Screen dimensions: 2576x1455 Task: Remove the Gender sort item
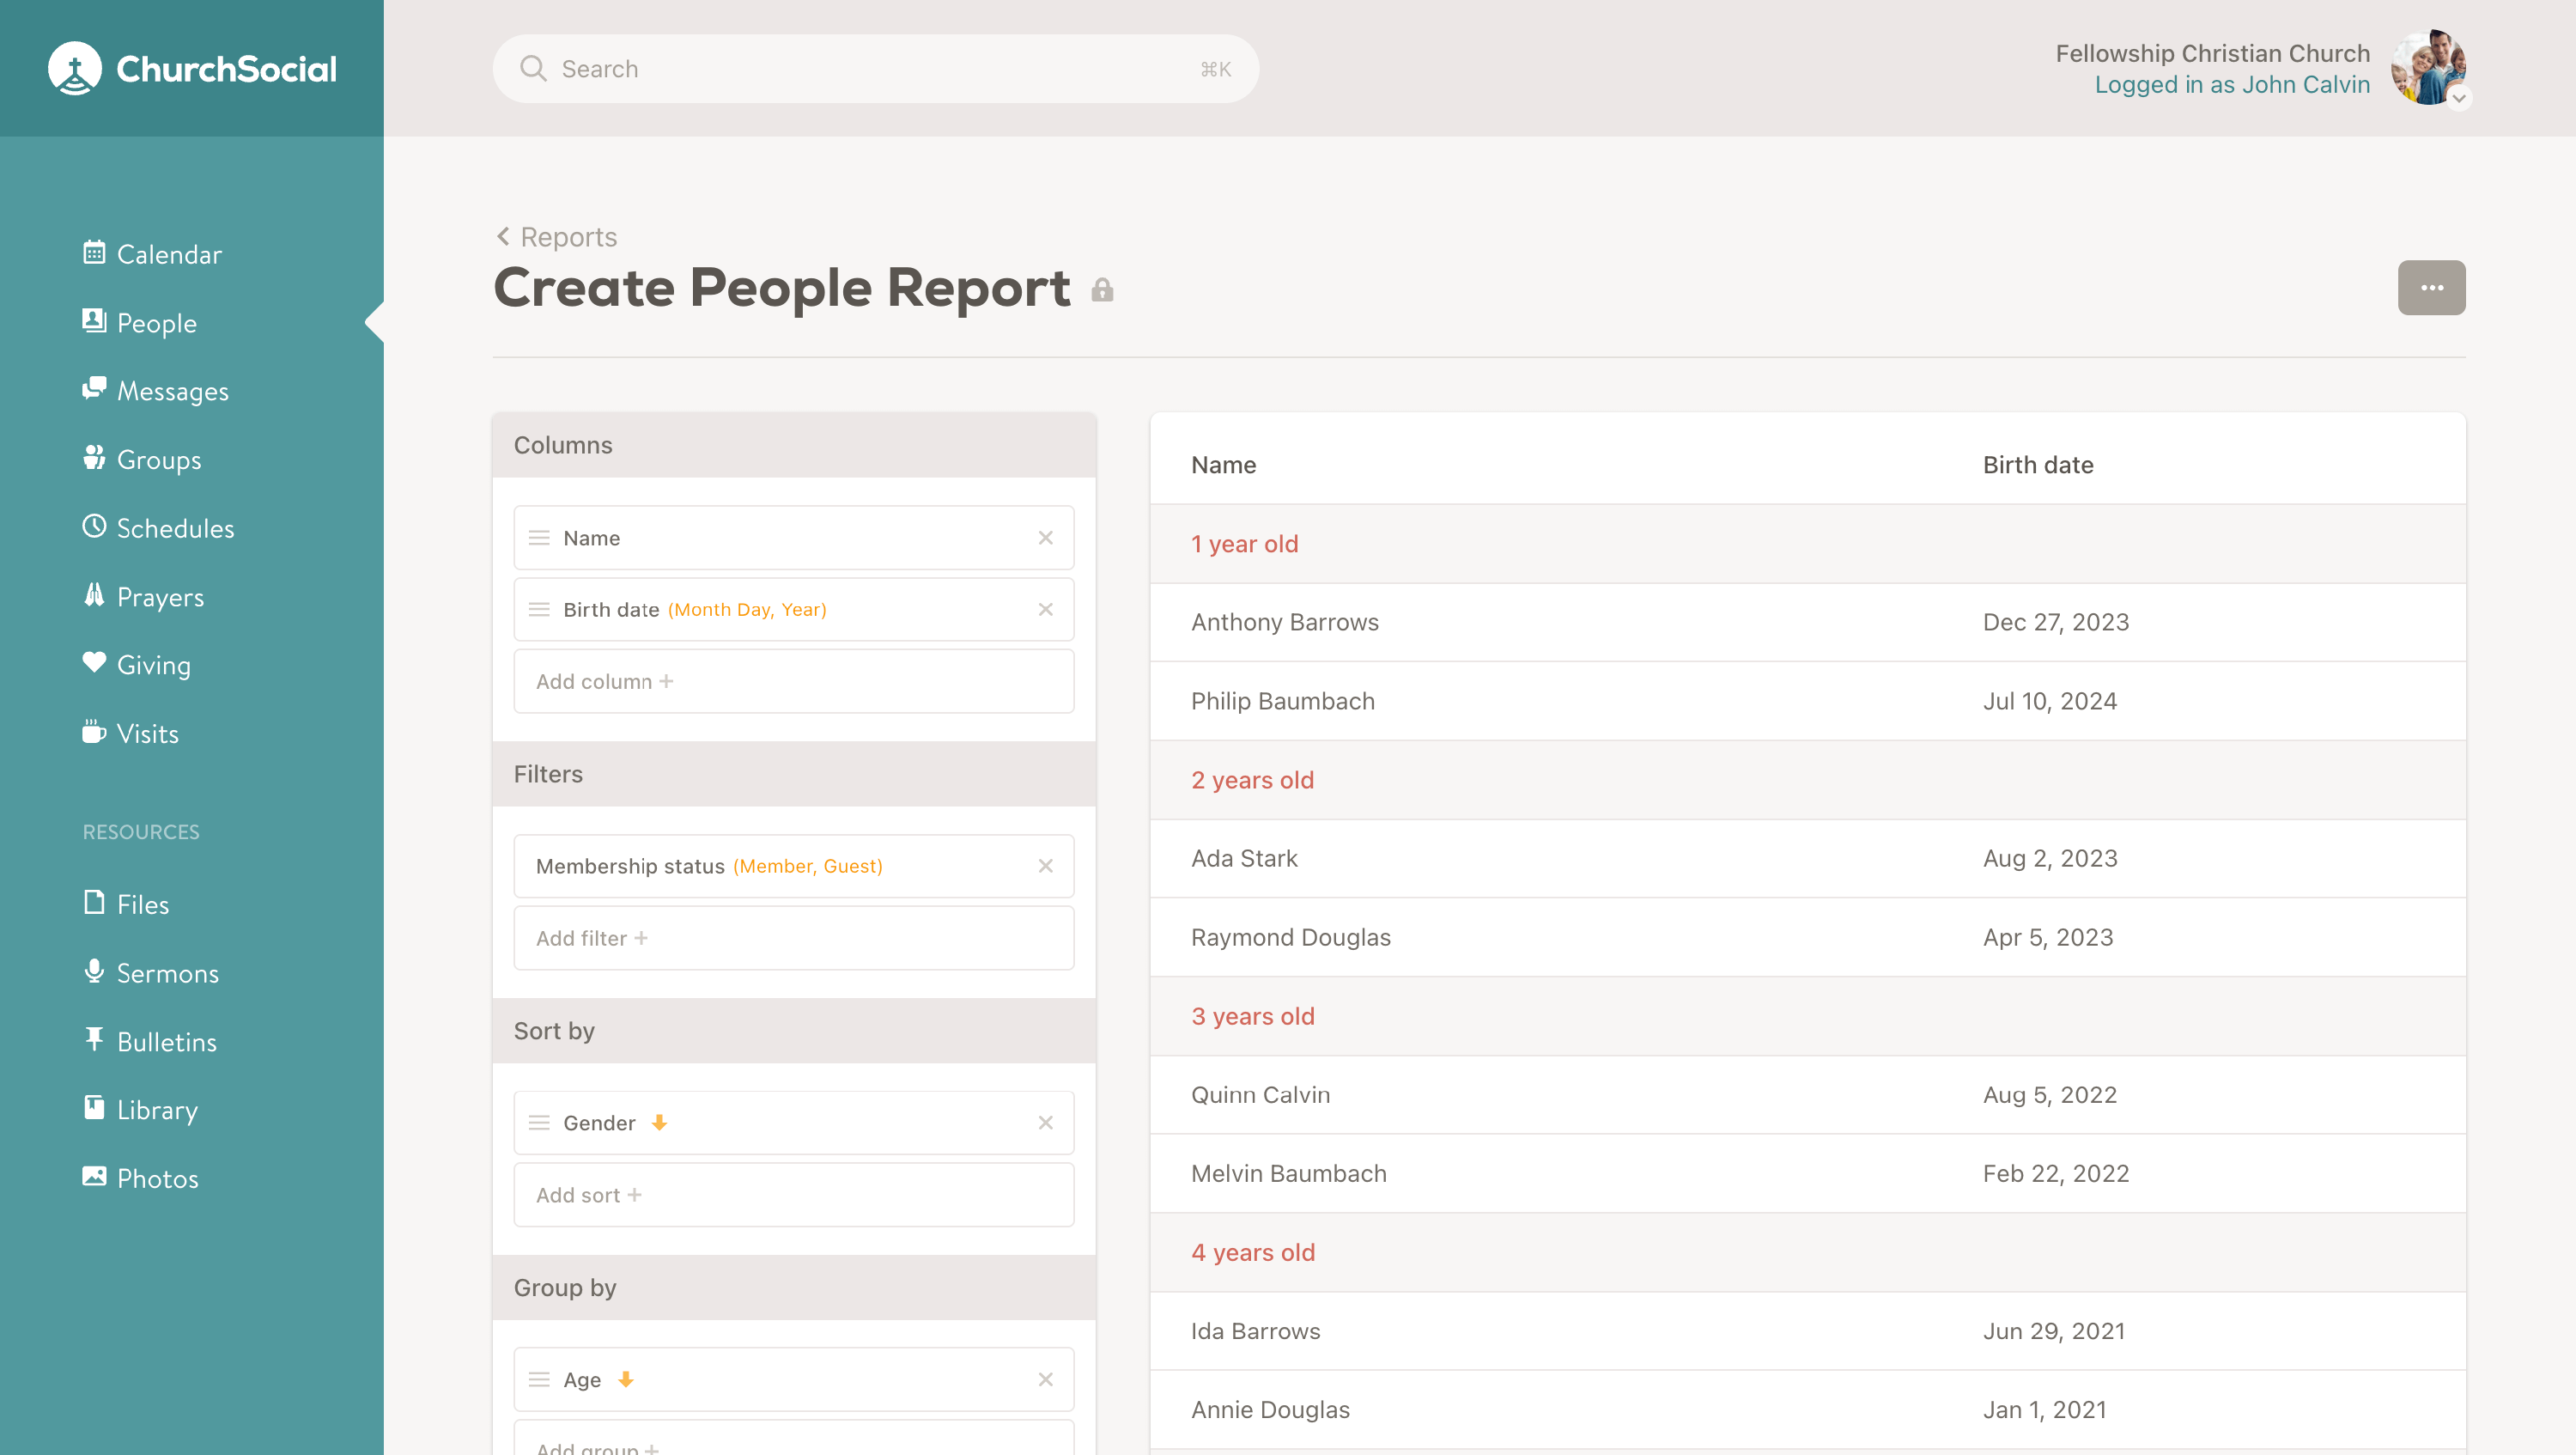[x=1045, y=1122]
